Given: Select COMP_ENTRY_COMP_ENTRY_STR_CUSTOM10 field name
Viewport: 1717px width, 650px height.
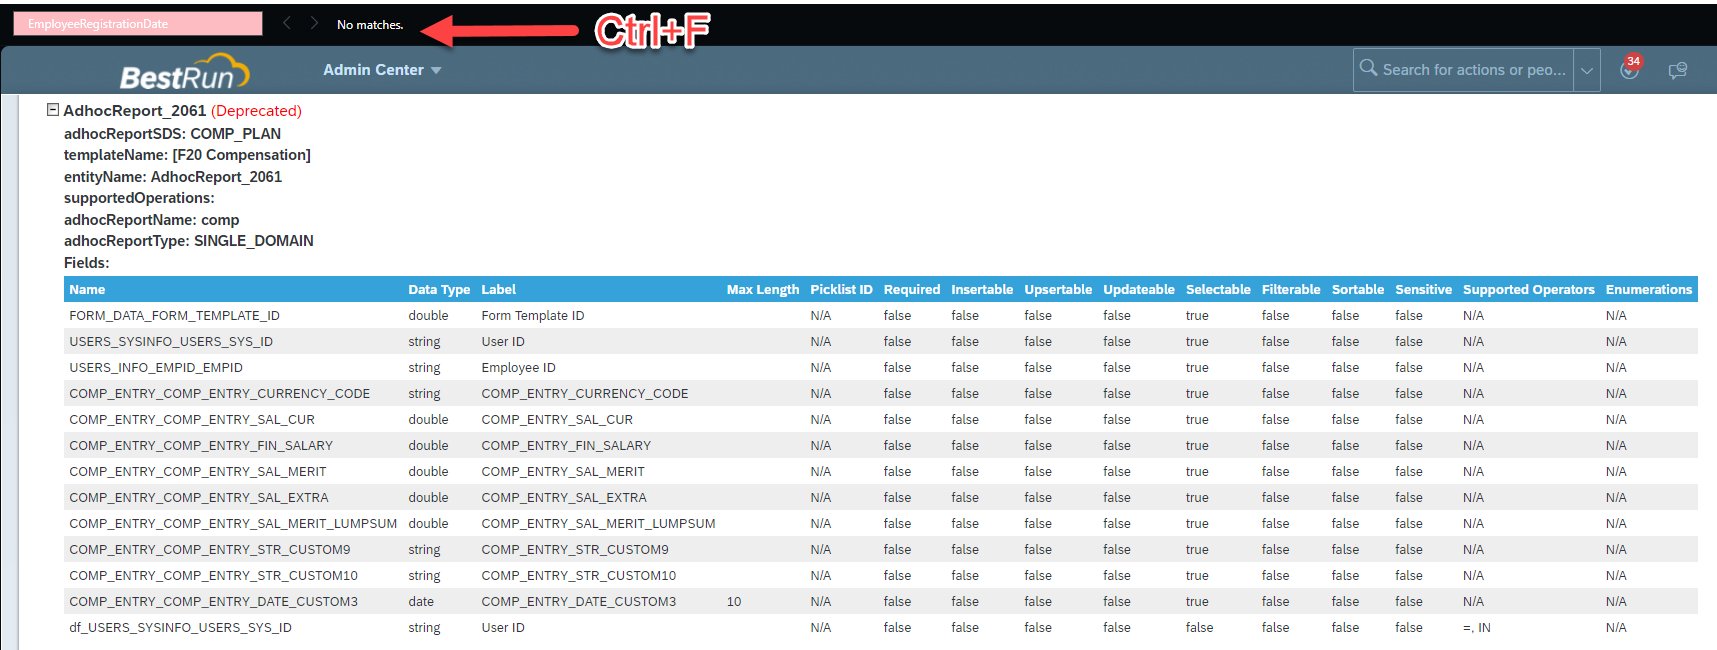Looking at the screenshot, I should tap(213, 575).
